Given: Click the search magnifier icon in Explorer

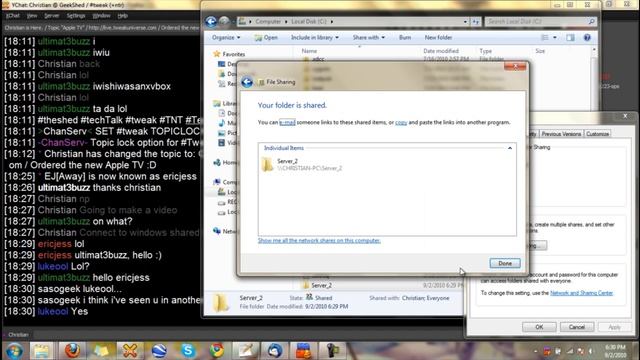Looking at the screenshot, I should (591, 21).
